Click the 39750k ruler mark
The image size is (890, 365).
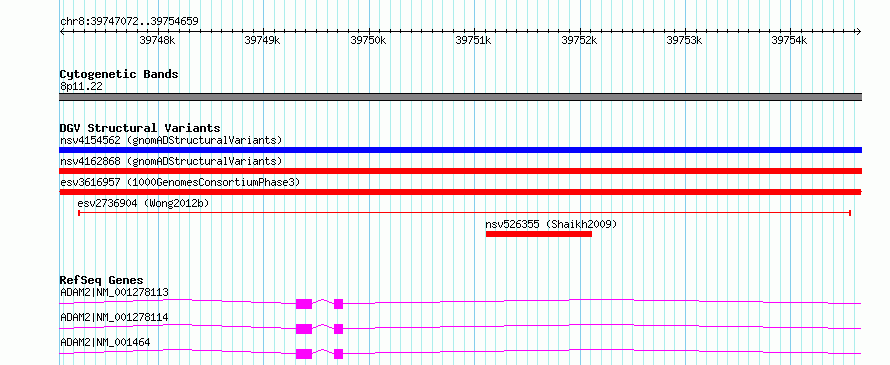(368, 40)
